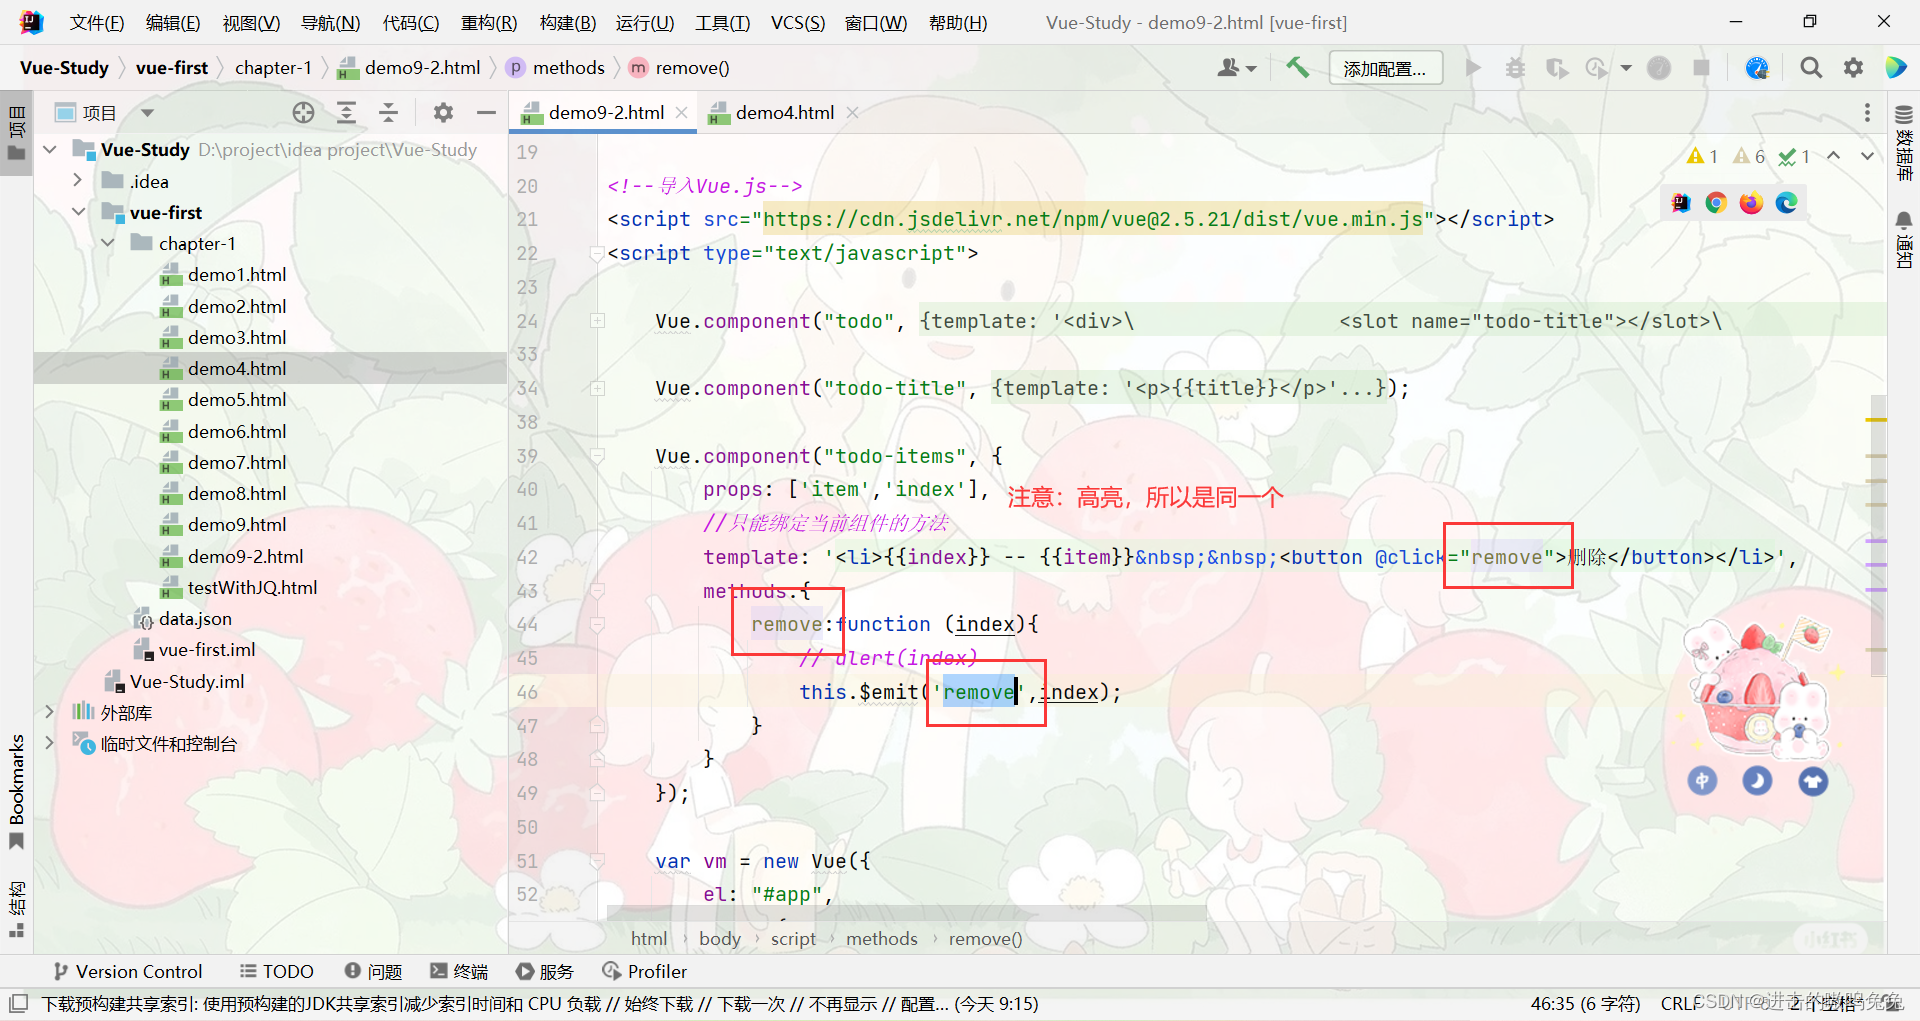Image resolution: width=1920 pixels, height=1021 pixels.
Task: Open the 重构(R) menu
Action: tap(489, 23)
